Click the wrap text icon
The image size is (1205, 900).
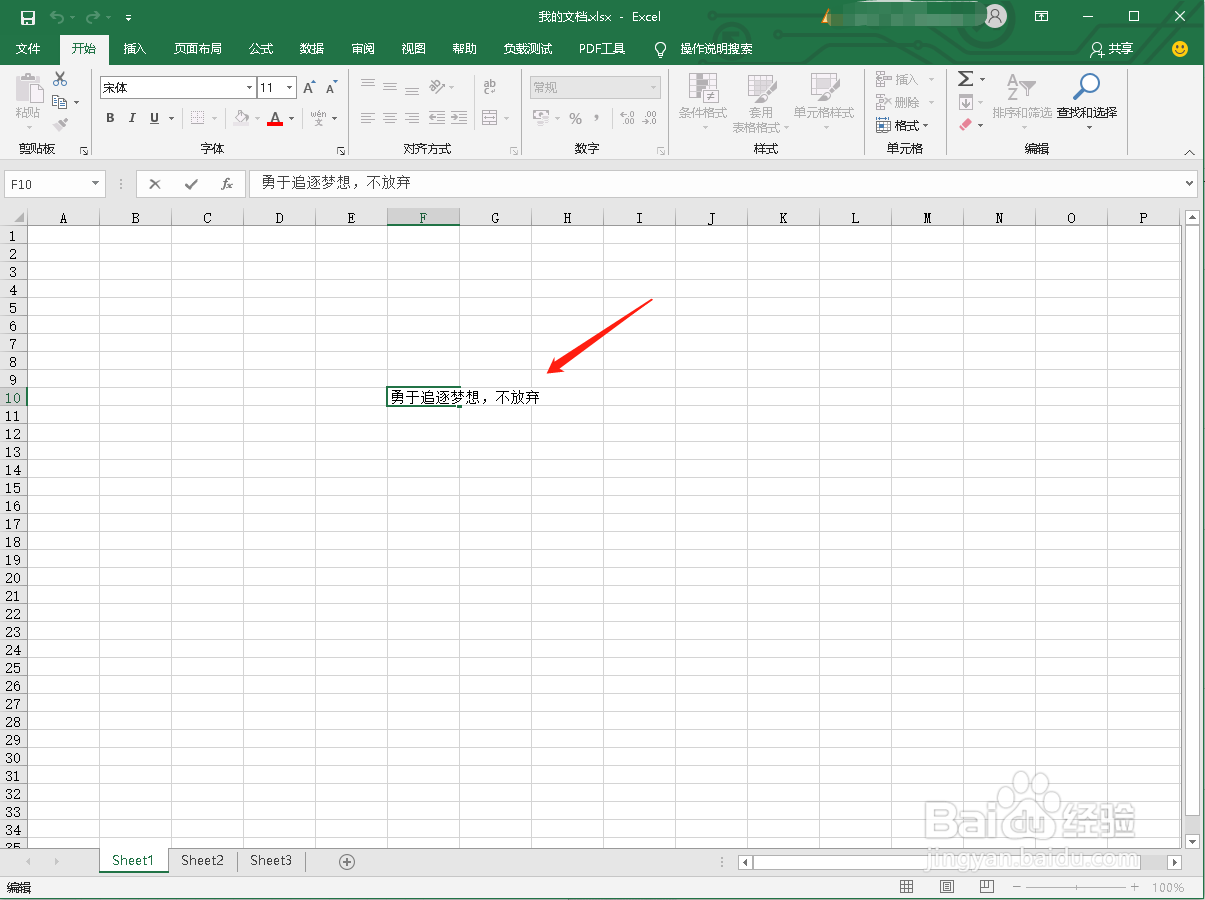(x=490, y=87)
